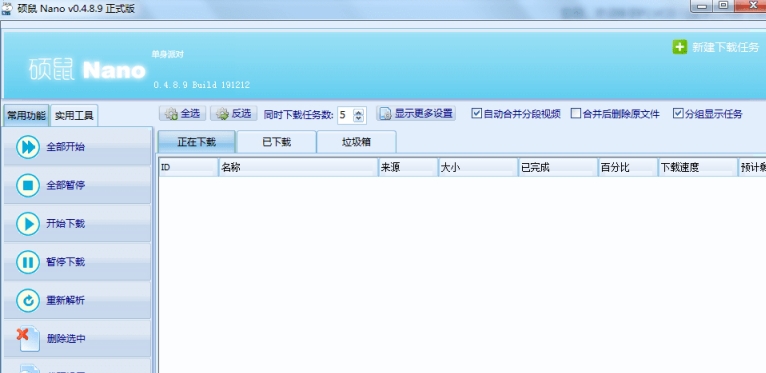The width and height of the screenshot is (766, 373).
Task: Click the red X file icon for 删除选中
Action: 28,339
